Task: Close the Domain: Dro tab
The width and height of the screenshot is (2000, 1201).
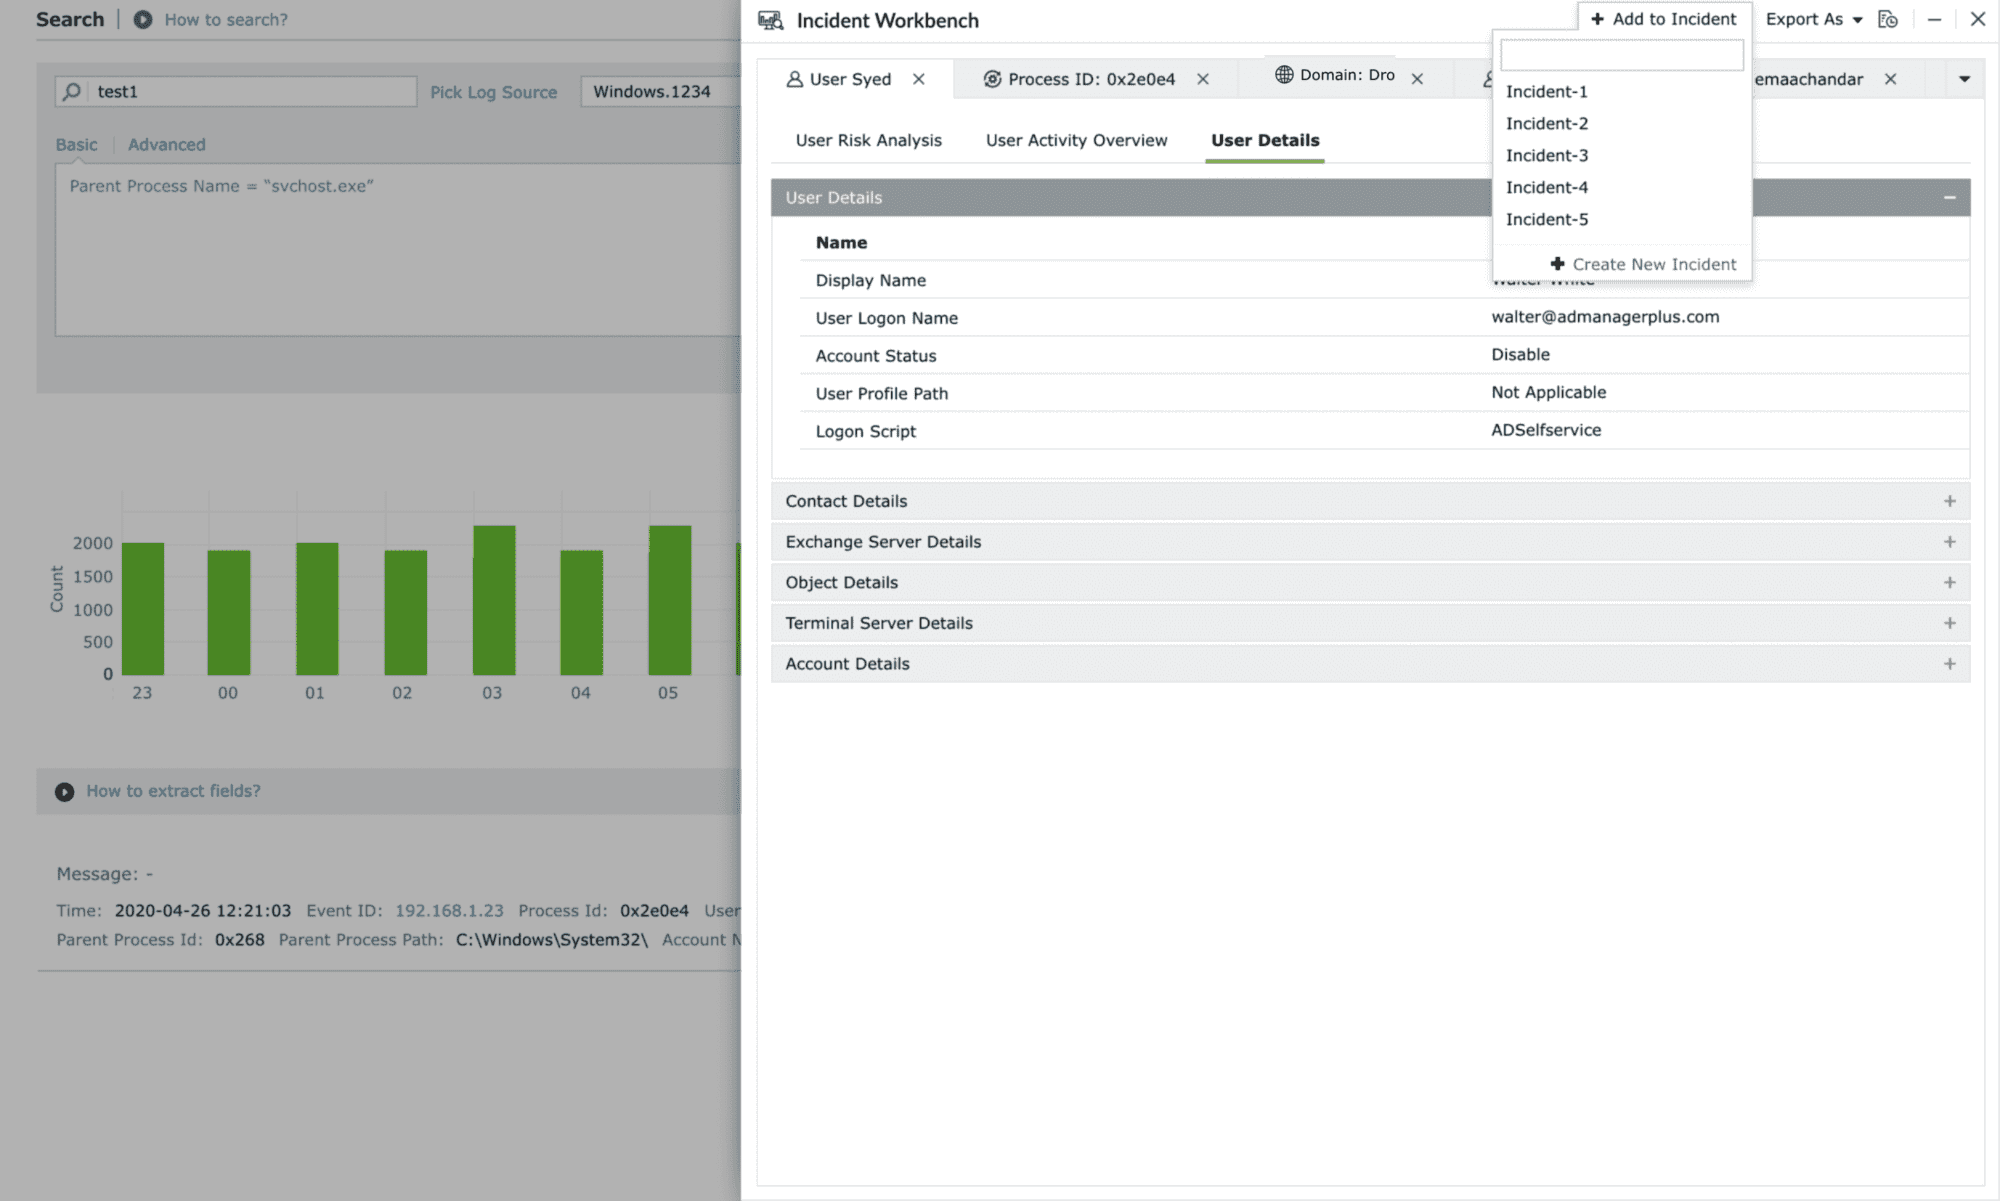Action: click(x=1417, y=79)
